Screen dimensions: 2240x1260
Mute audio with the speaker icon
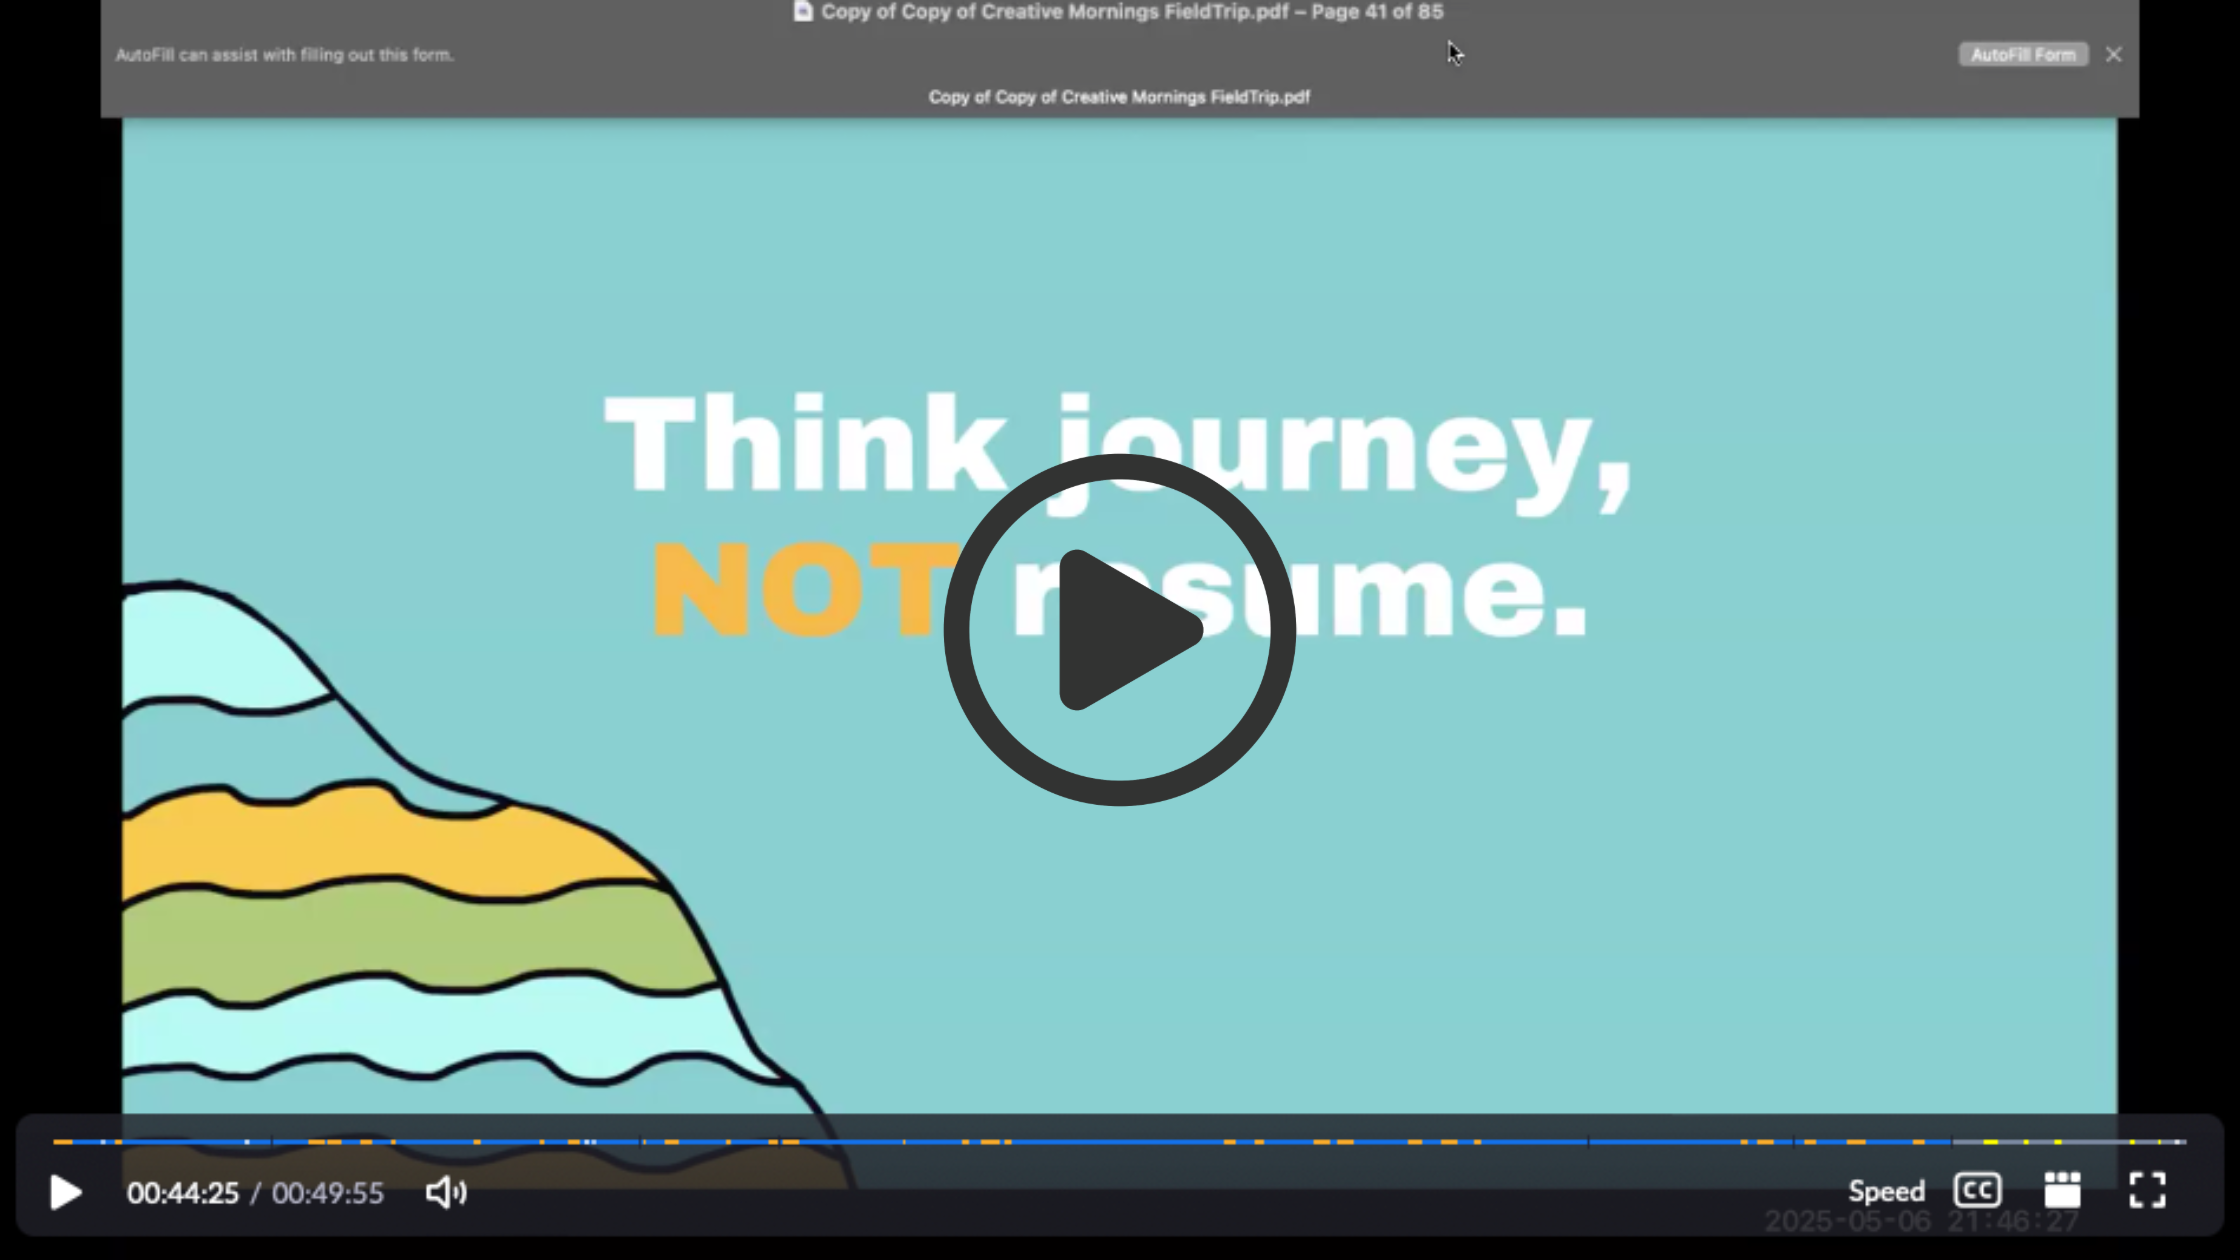(x=446, y=1192)
